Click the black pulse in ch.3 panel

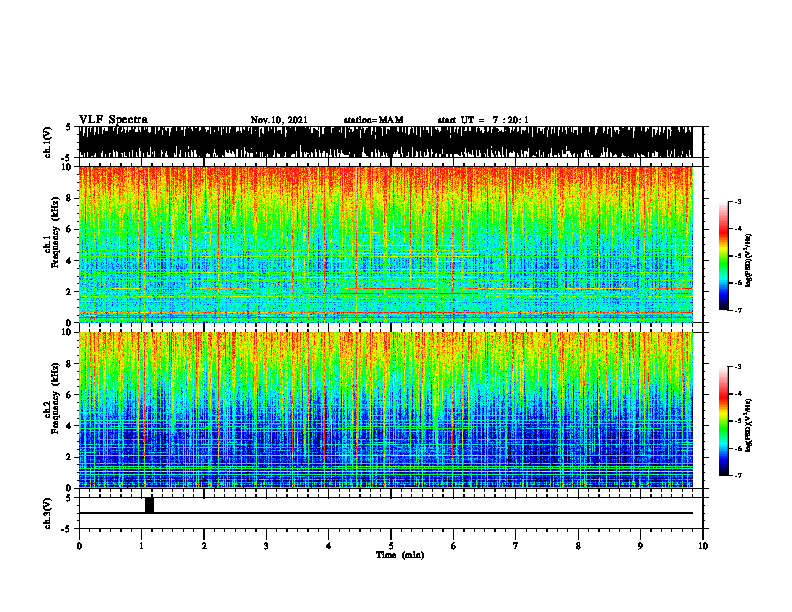149,505
